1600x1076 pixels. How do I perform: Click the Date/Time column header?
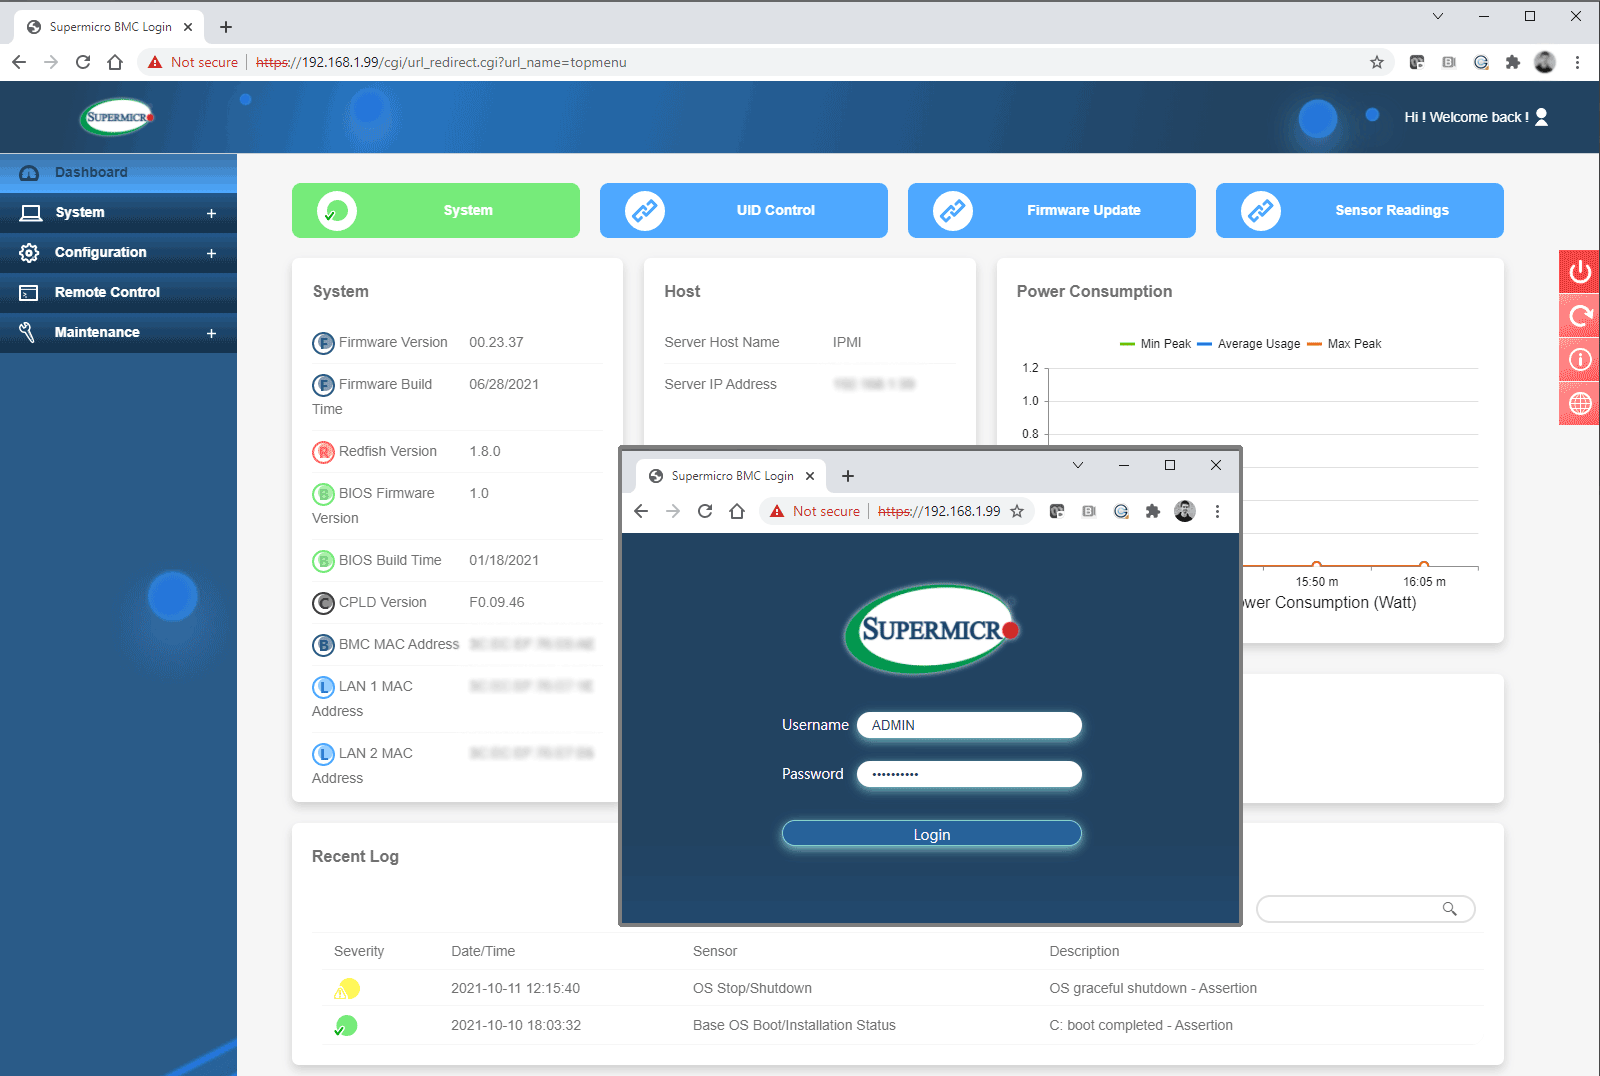click(x=483, y=951)
